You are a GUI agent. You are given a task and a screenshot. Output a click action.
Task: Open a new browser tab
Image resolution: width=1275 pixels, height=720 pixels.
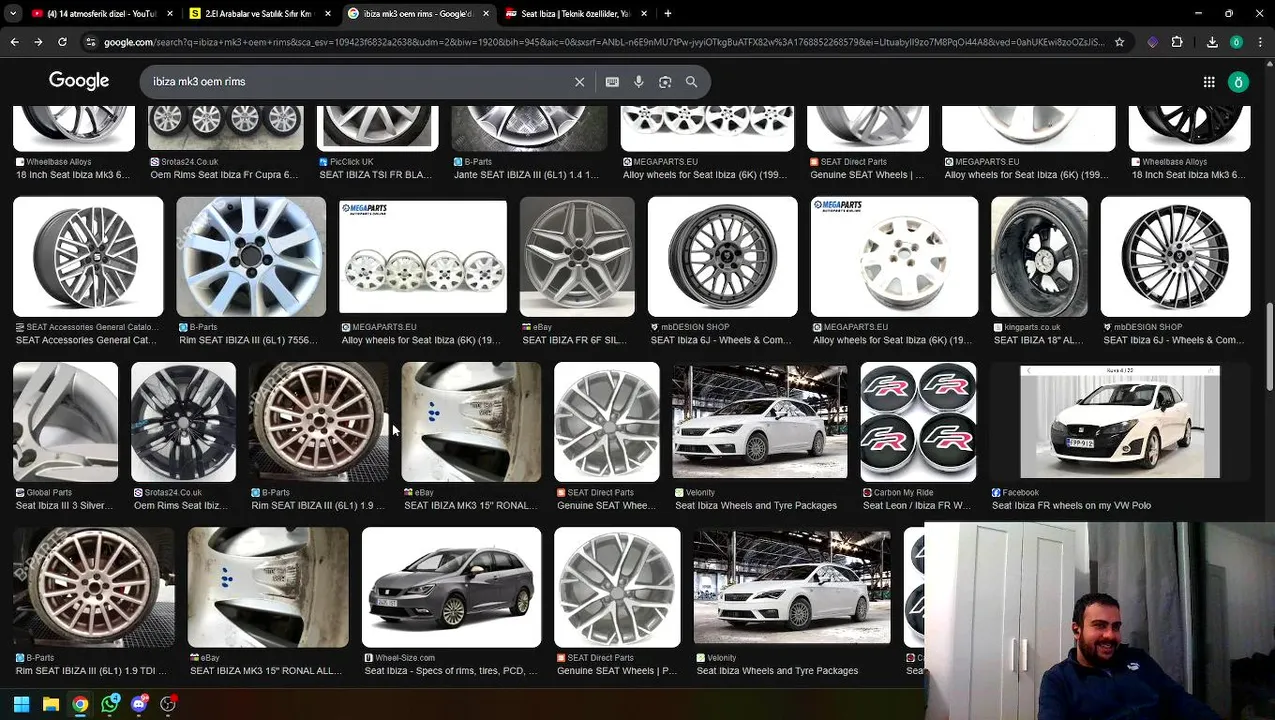(x=667, y=14)
